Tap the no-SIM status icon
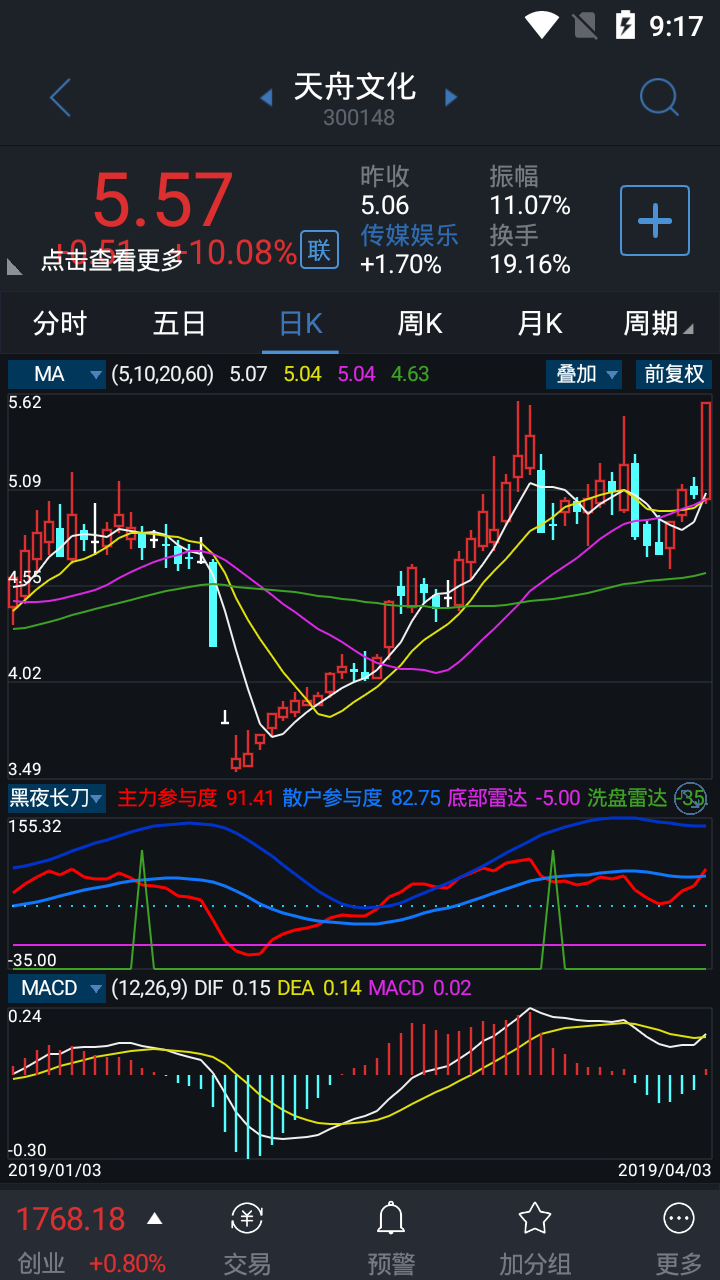720x1280 pixels. [583, 24]
